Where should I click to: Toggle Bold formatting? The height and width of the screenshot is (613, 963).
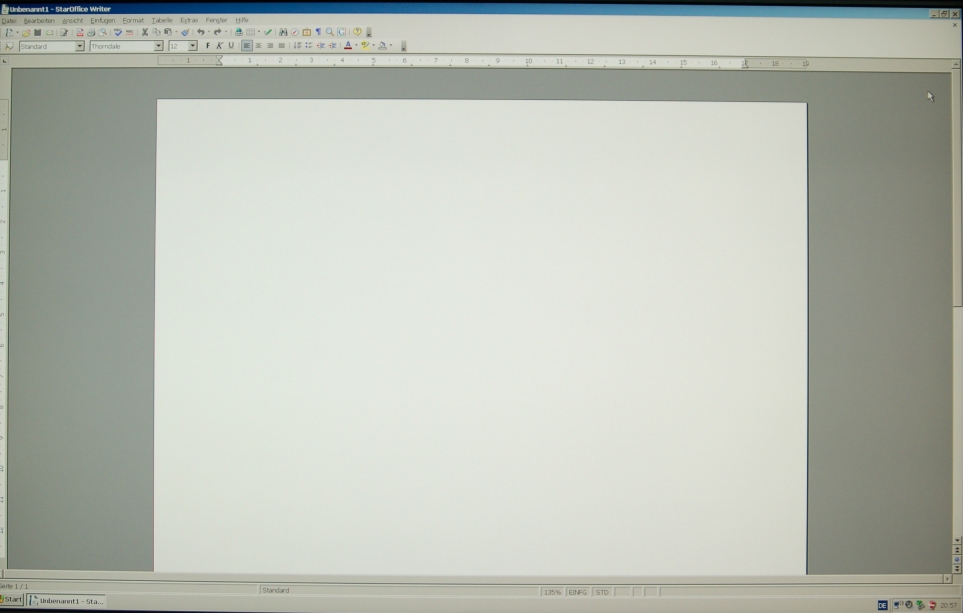tap(208, 46)
